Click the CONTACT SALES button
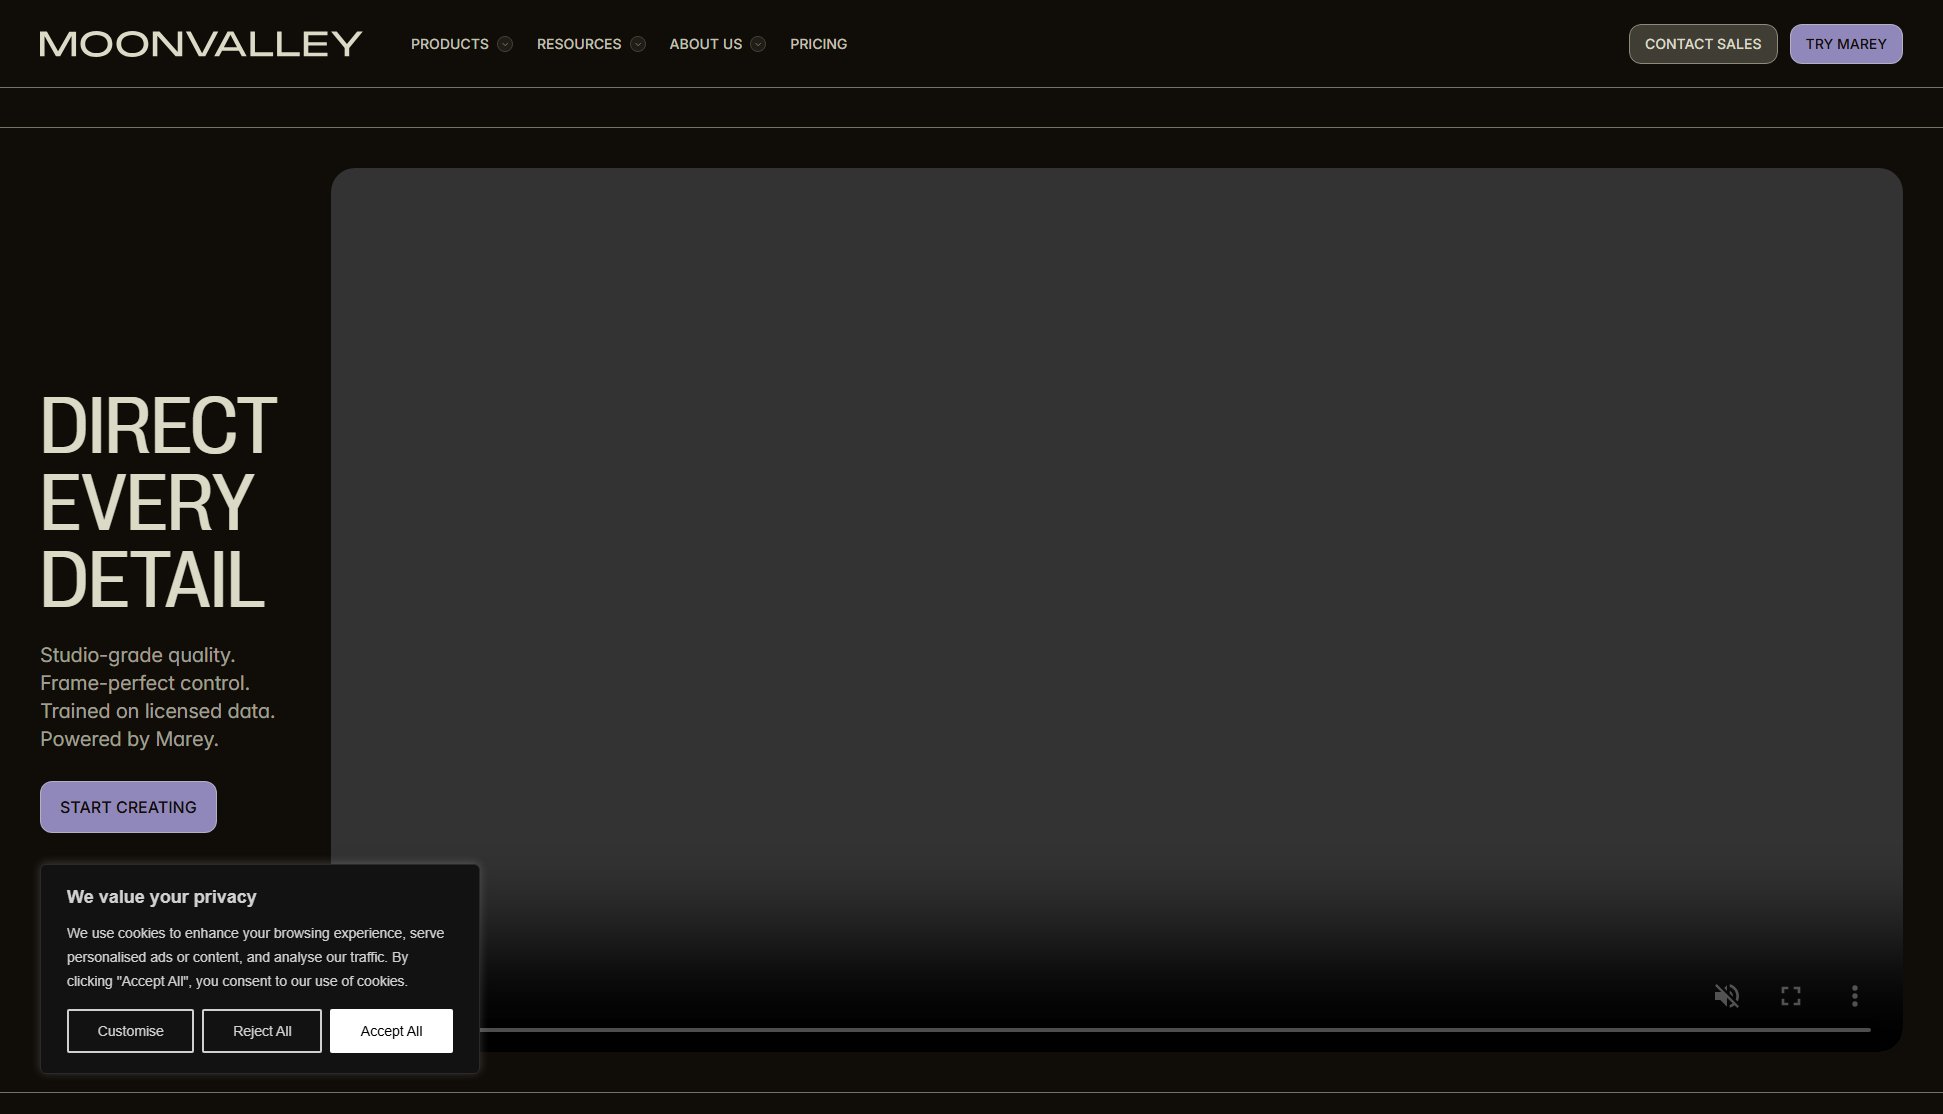This screenshot has width=1943, height=1114. click(x=1703, y=44)
